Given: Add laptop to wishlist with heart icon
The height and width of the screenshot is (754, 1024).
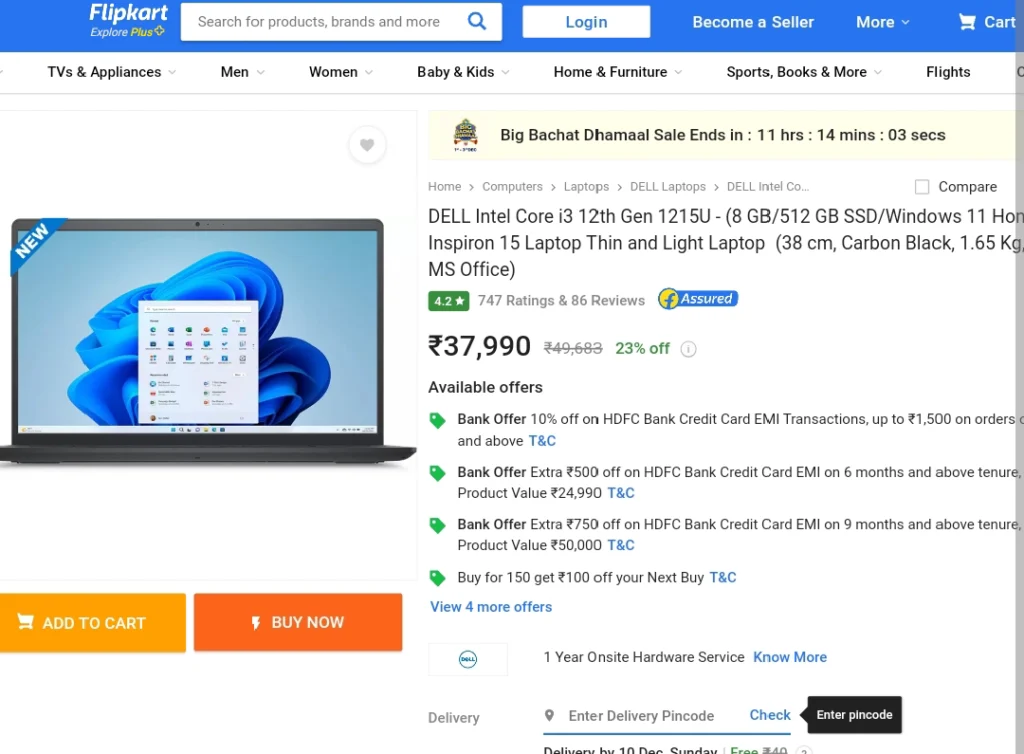Looking at the screenshot, I should coord(367,144).
